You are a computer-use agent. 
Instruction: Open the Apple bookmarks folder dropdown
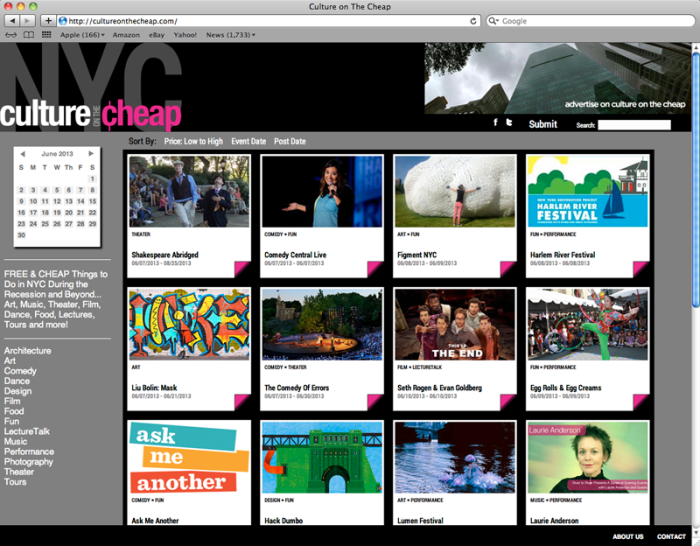(82, 35)
